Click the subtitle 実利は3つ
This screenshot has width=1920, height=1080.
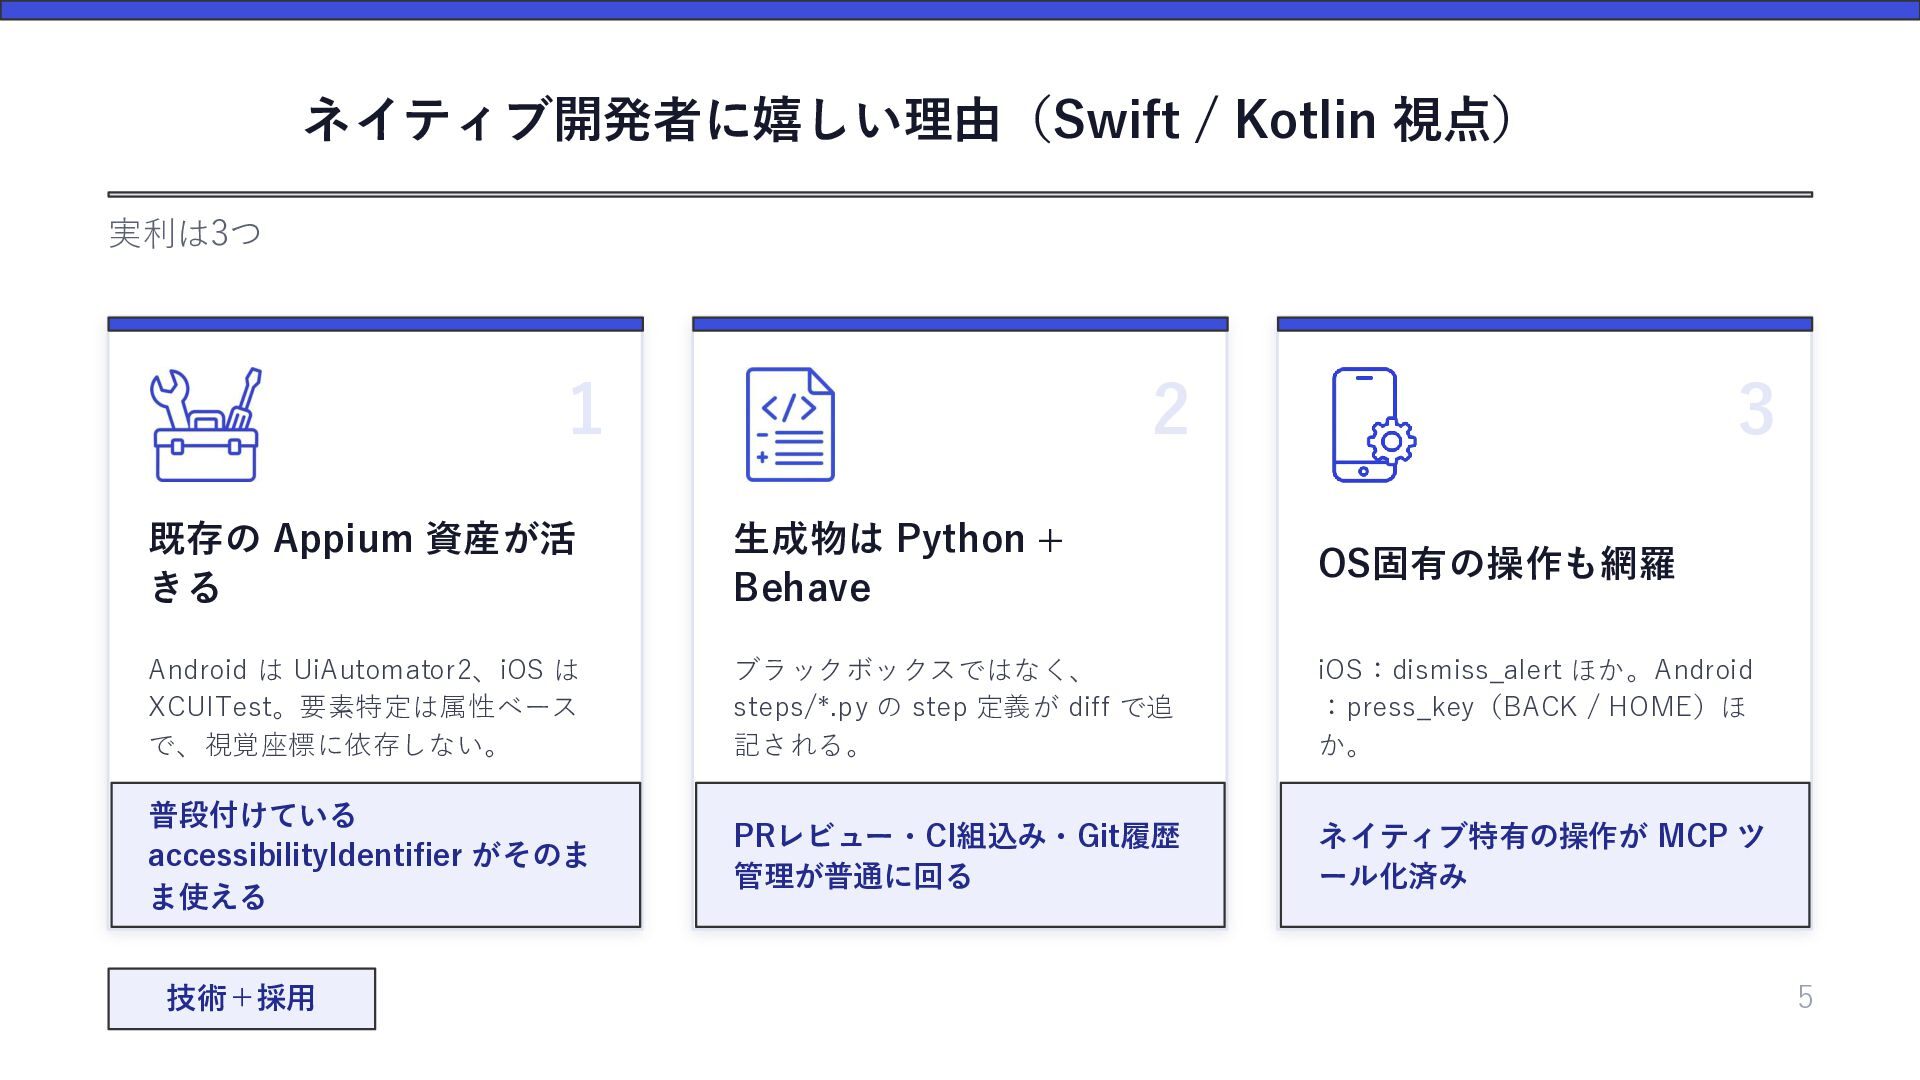coord(185,233)
